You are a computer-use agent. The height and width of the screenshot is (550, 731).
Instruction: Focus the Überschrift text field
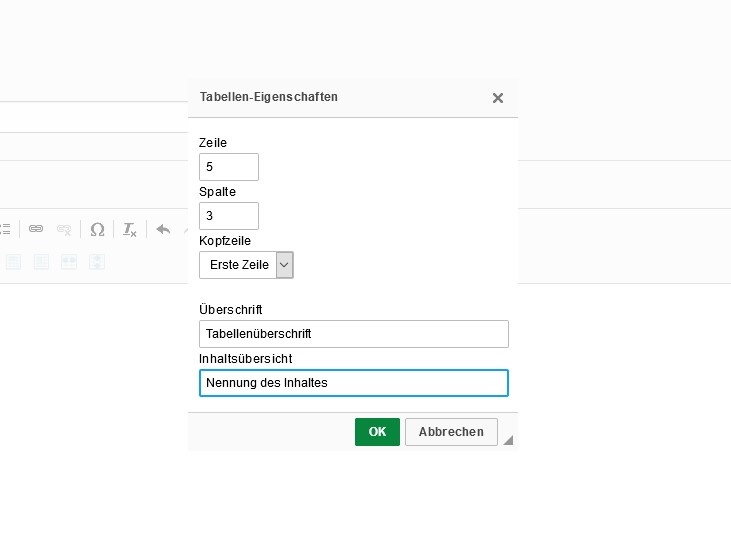tap(354, 334)
